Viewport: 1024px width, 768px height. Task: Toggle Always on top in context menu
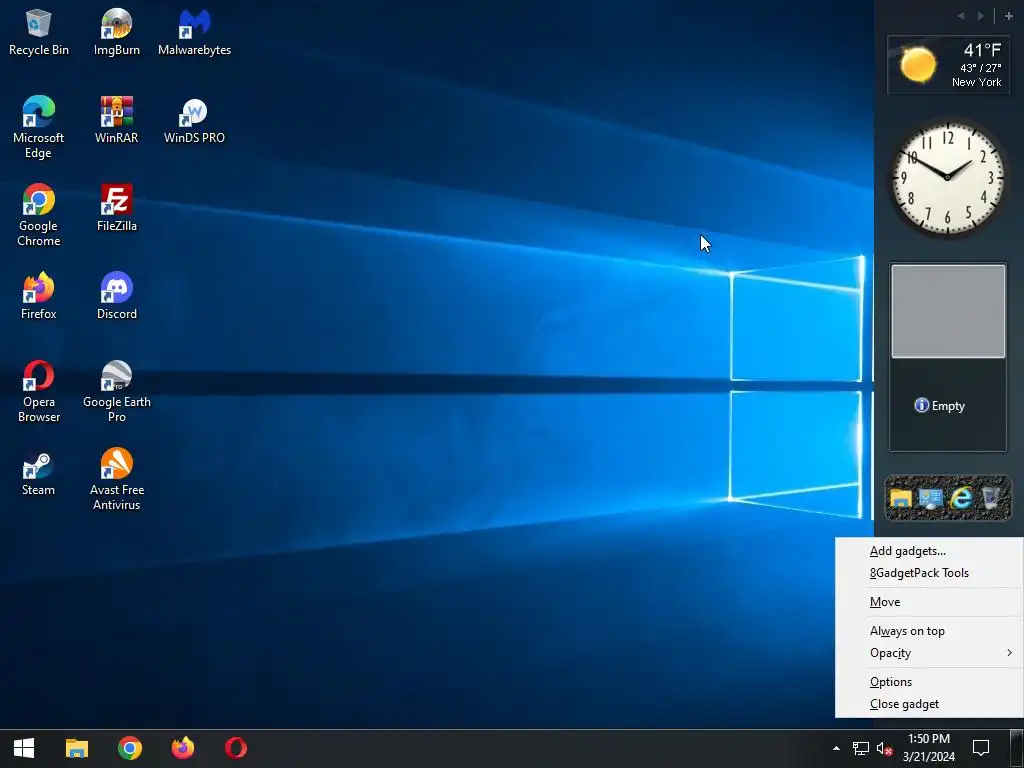pyautogui.click(x=929, y=631)
